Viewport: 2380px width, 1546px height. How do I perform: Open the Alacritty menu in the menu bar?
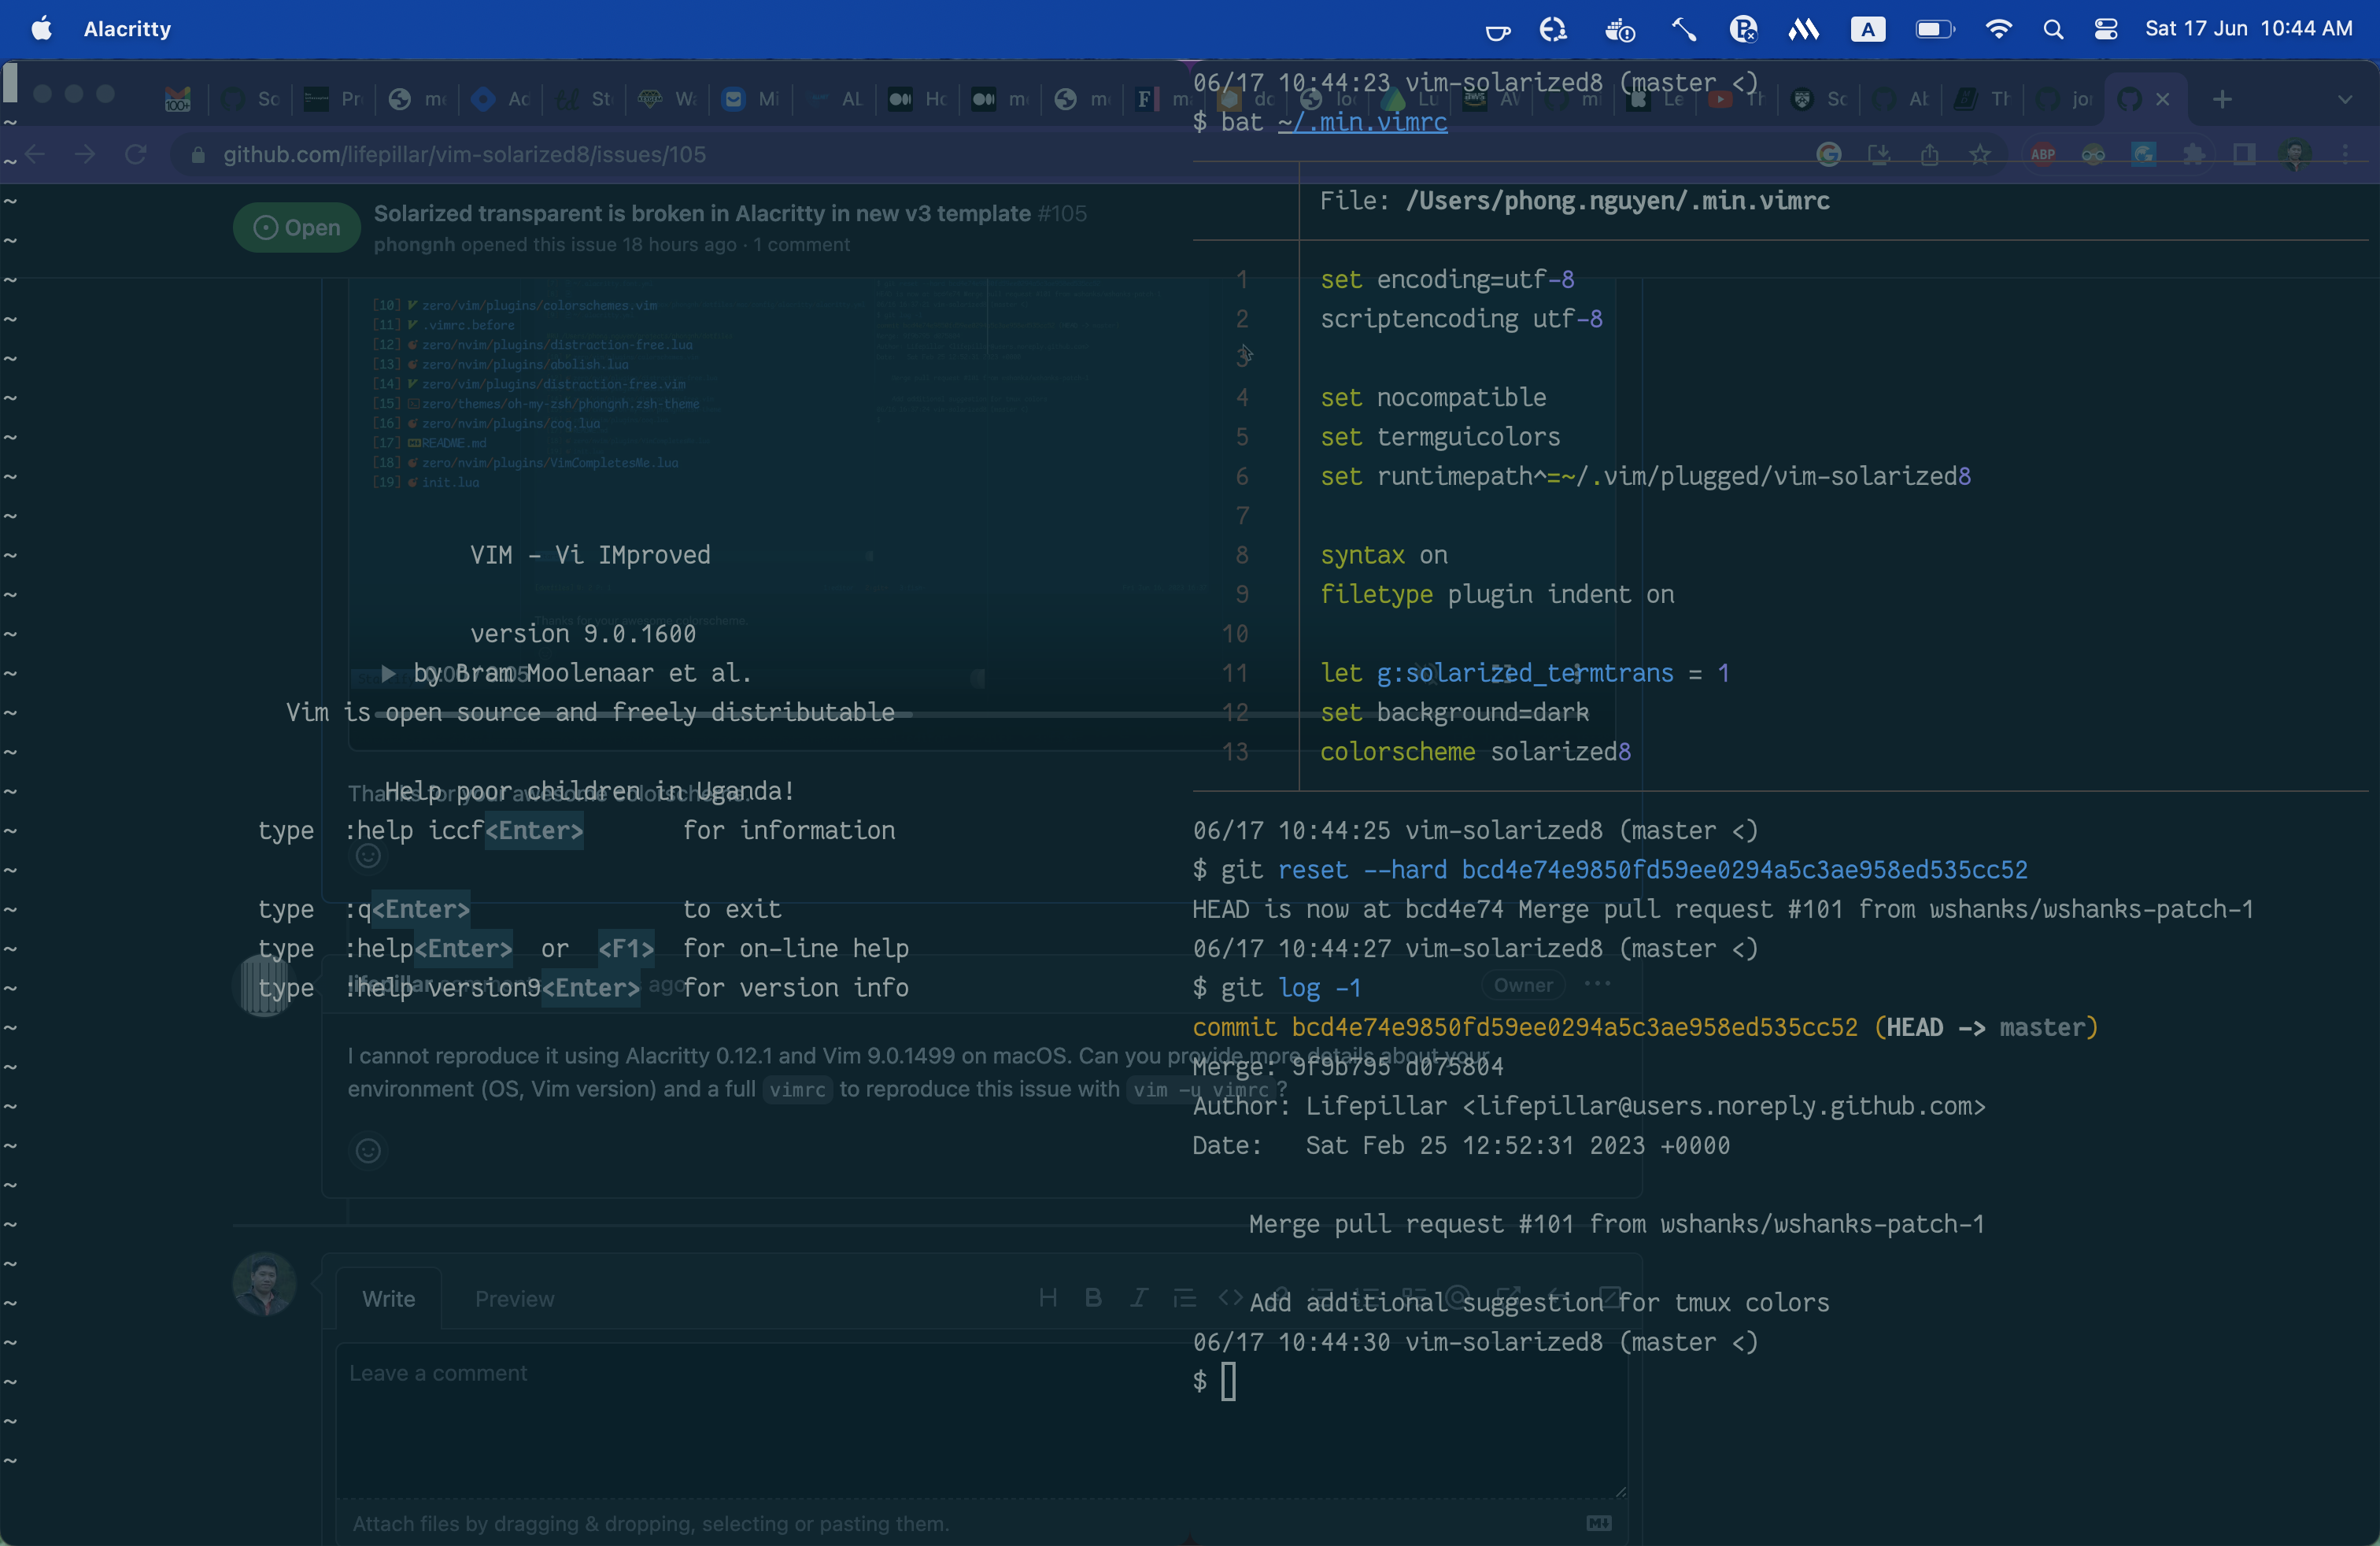(125, 29)
